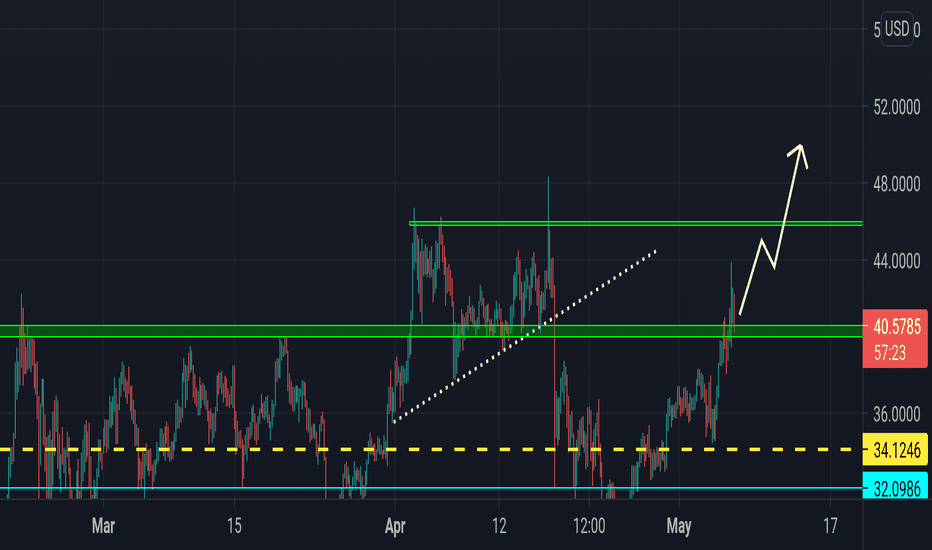Select the yellow dashed horizontal line

pos(431,450)
